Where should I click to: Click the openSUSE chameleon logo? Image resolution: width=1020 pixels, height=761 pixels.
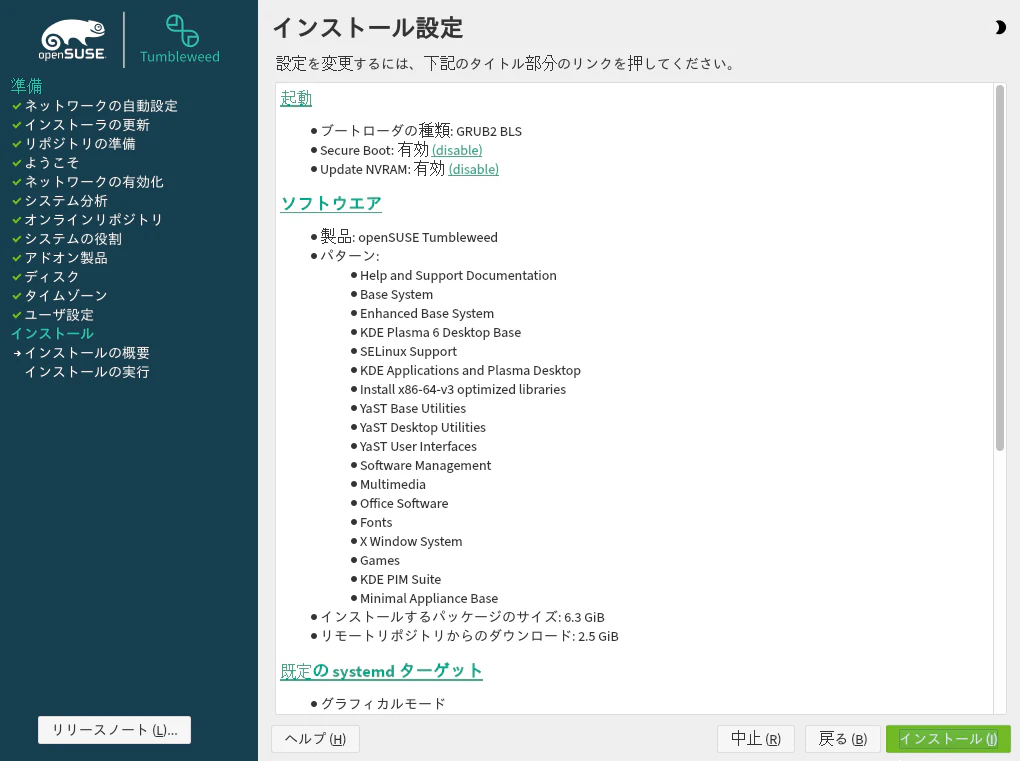(72, 40)
